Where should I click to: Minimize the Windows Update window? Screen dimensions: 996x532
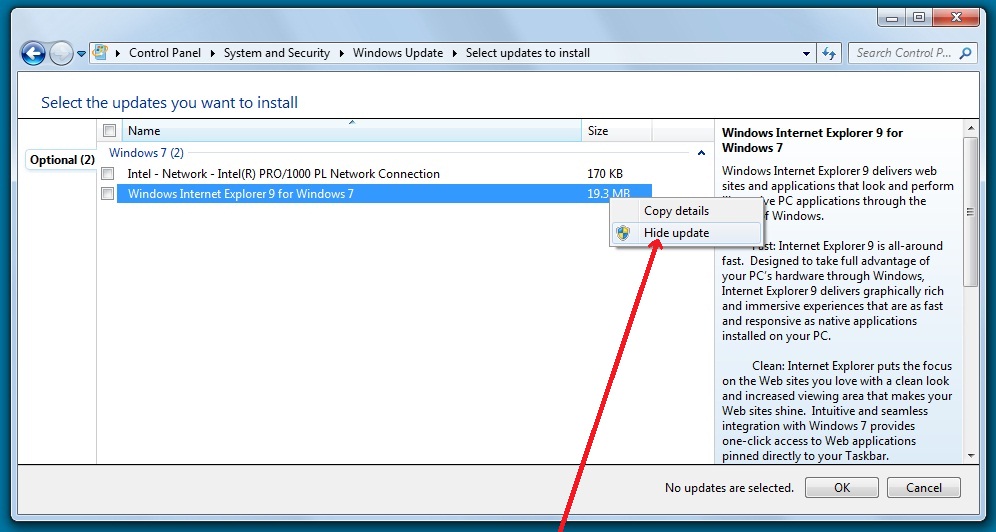click(892, 18)
